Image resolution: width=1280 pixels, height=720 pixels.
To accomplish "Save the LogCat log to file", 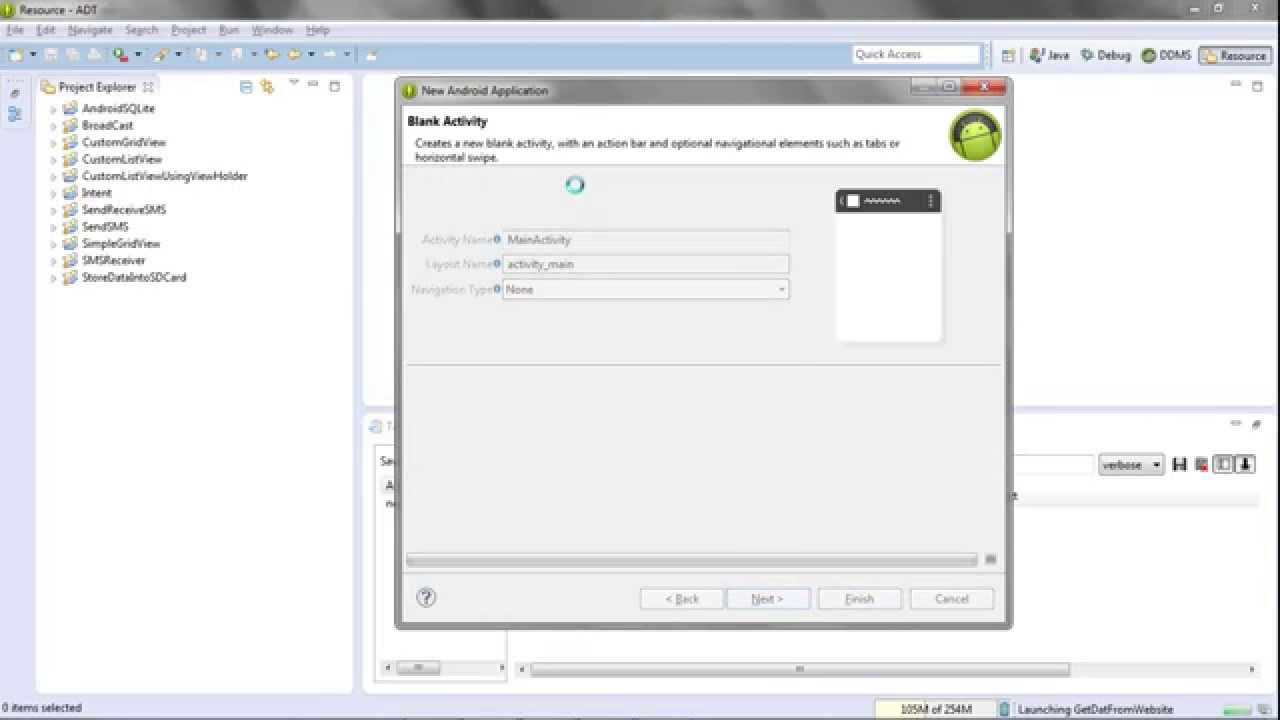I will [x=1180, y=464].
